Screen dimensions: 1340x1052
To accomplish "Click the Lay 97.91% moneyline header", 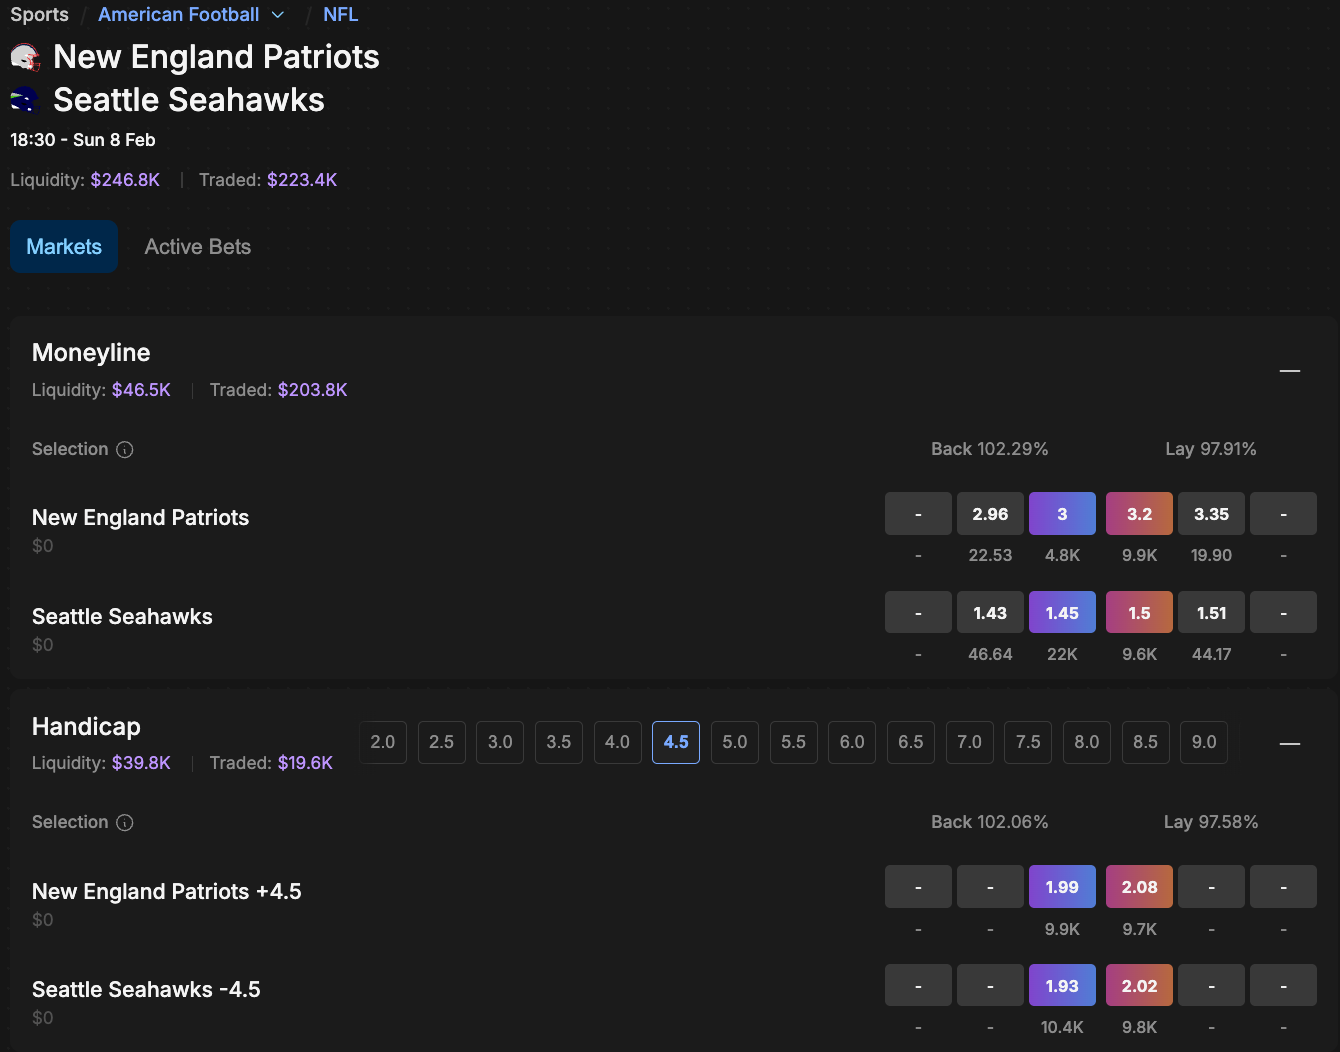I will (1211, 450).
